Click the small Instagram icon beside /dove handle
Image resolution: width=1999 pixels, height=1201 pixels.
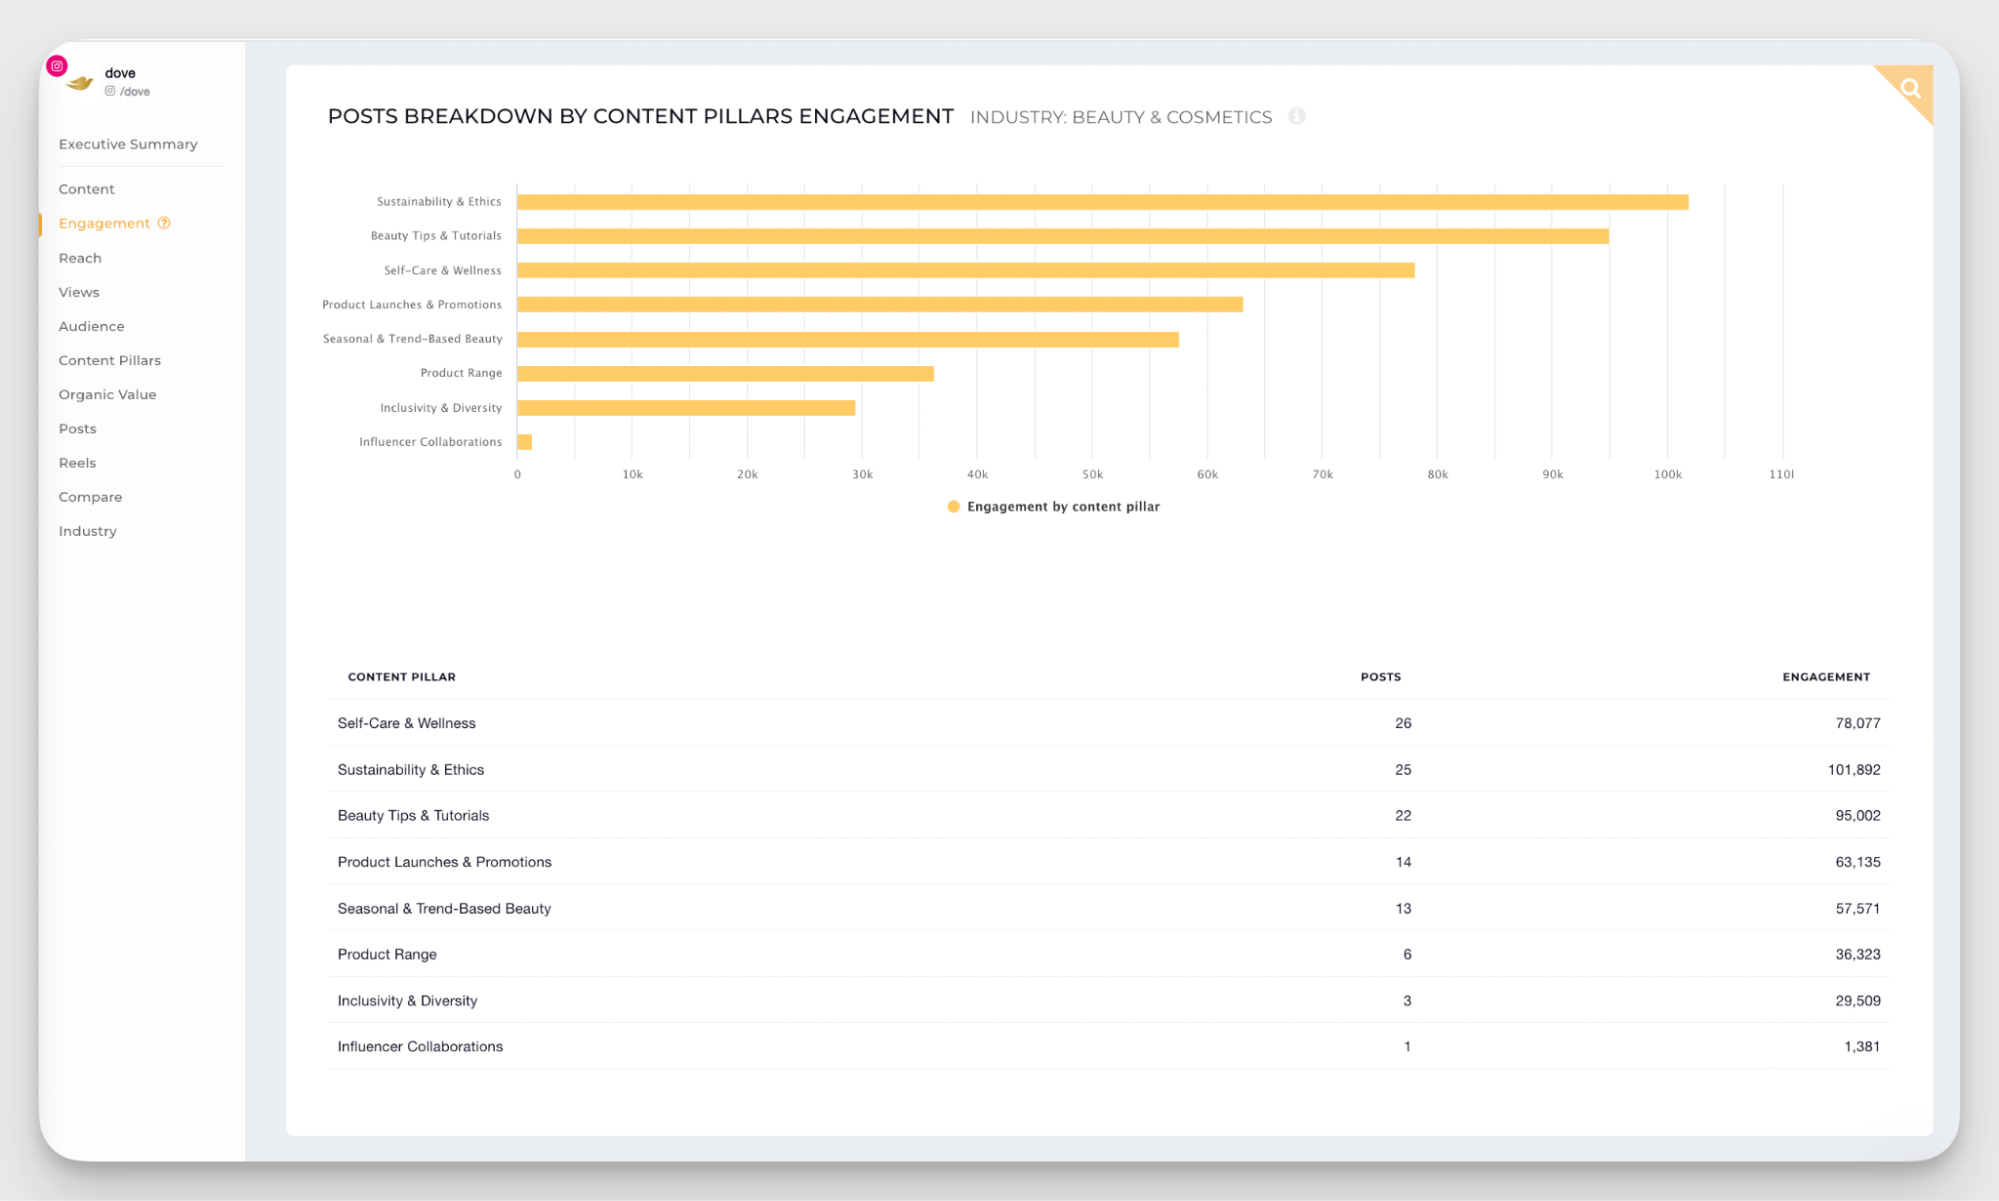111,90
